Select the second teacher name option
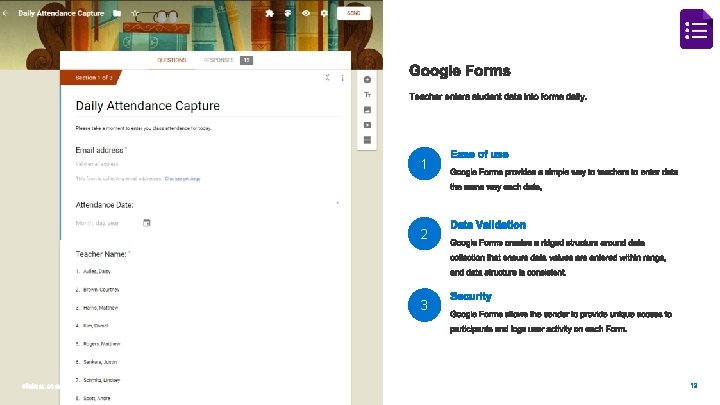The height and width of the screenshot is (405, 720). click(97, 290)
